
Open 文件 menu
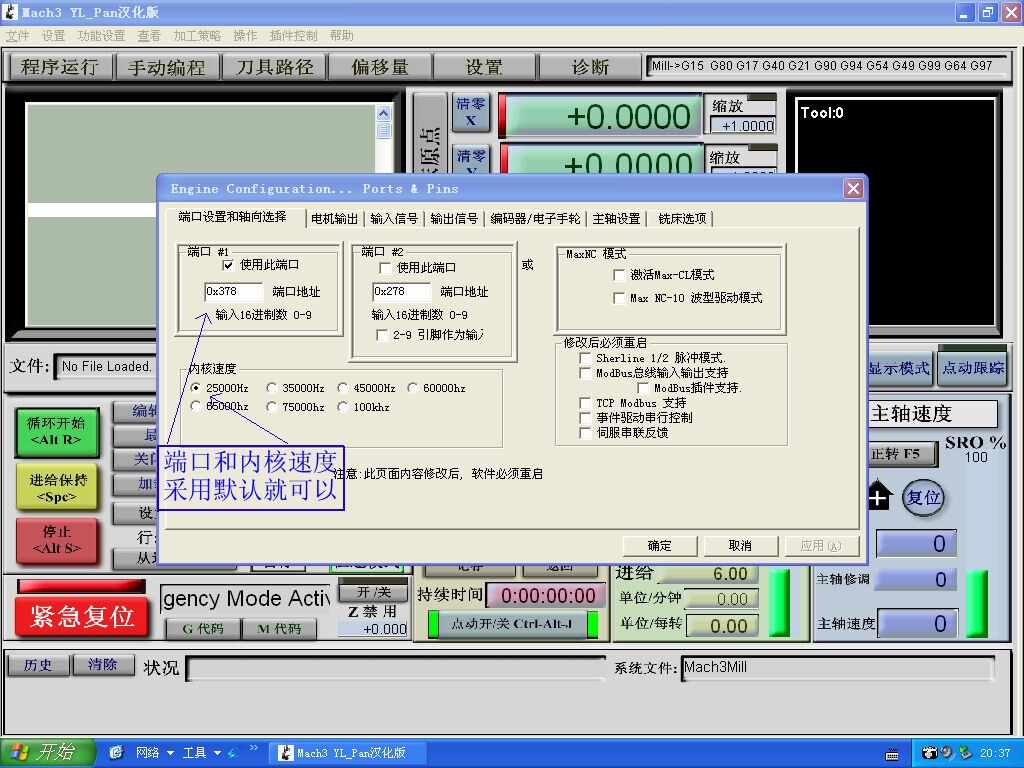[17, 36]
